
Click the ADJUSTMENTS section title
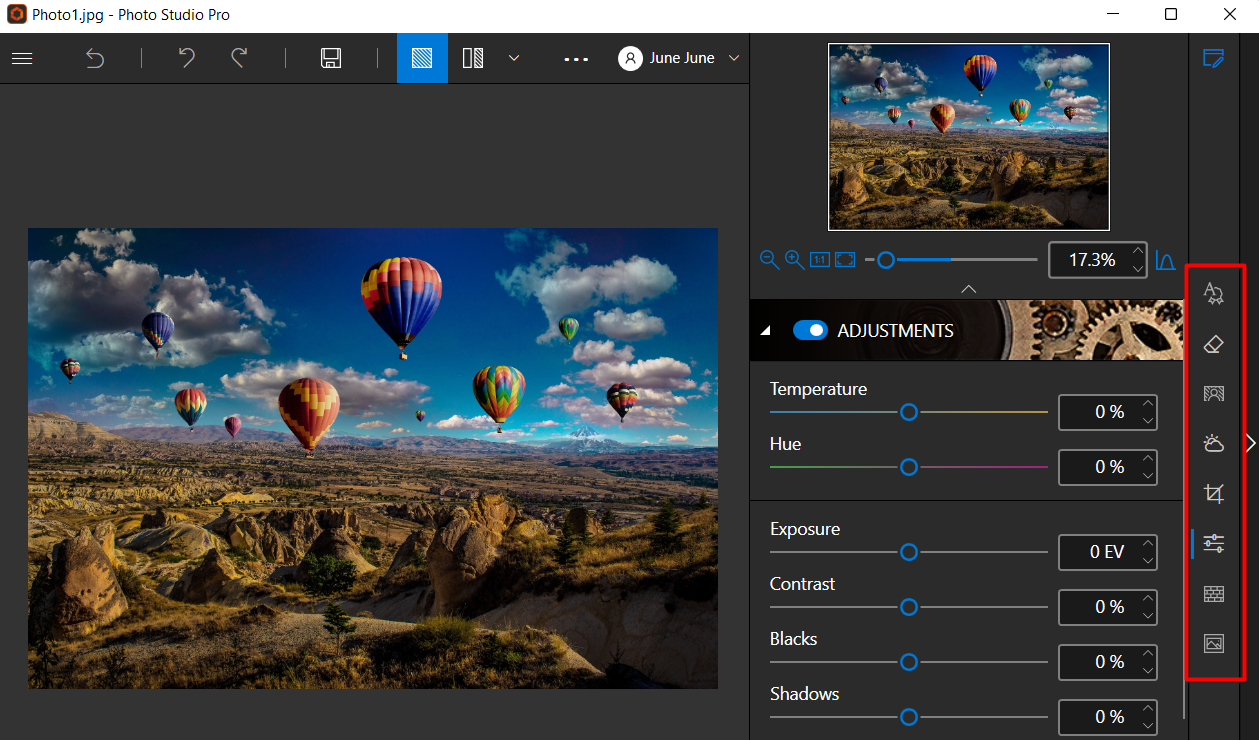[x=896, y=331]
